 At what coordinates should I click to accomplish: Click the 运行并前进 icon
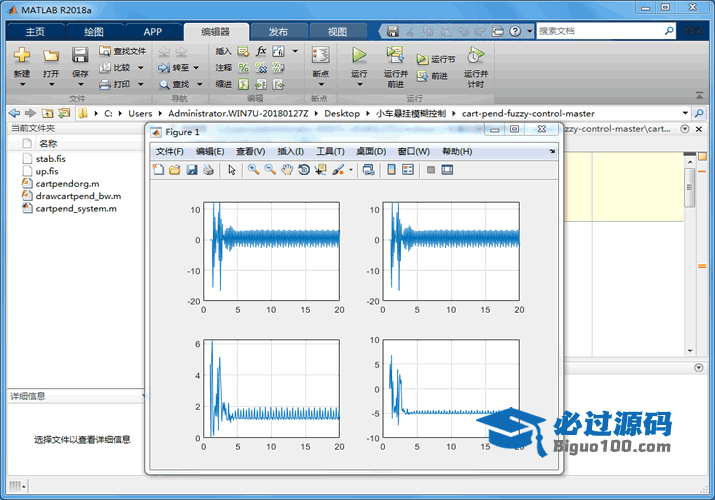click(395, 55)
